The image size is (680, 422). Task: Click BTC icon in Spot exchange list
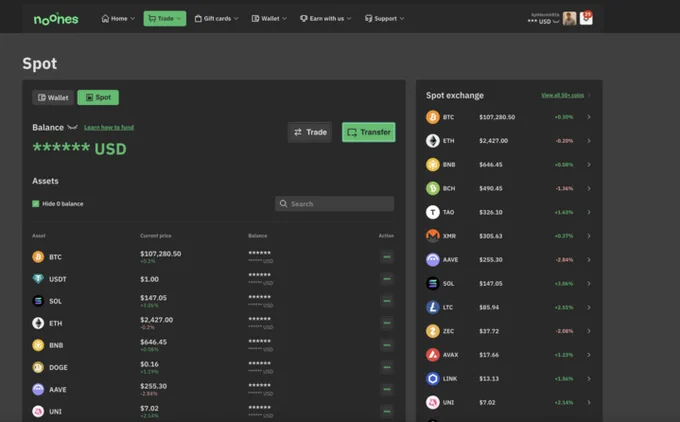(x=432, y=117)
